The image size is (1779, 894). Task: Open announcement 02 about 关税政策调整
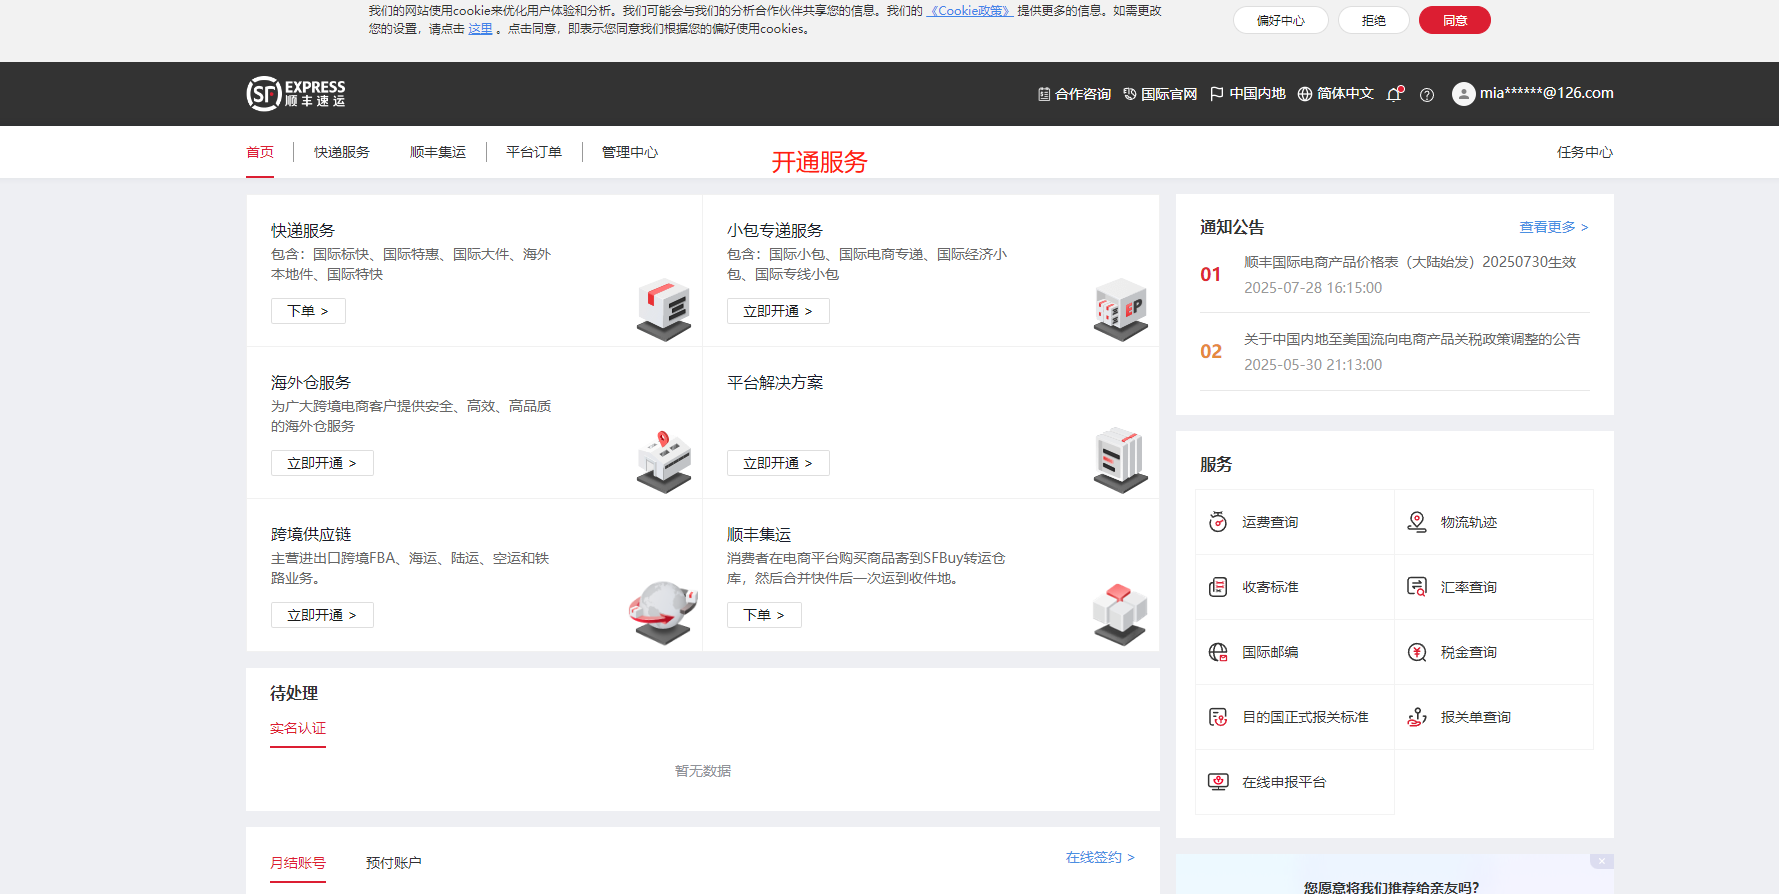pyautogui.click(x=1412, y=339)
